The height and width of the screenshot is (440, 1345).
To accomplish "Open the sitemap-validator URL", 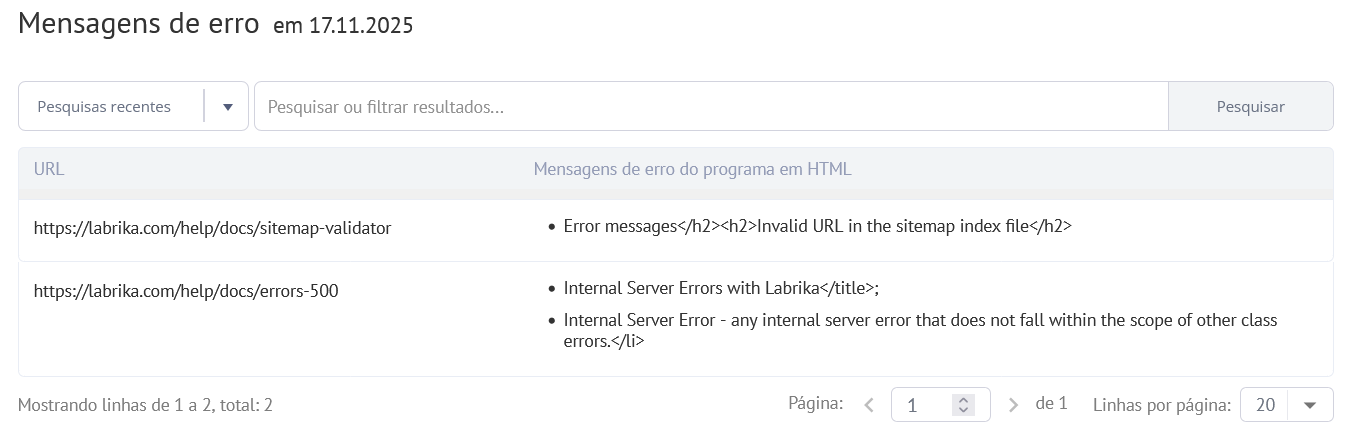I will [x=212, y=228].
